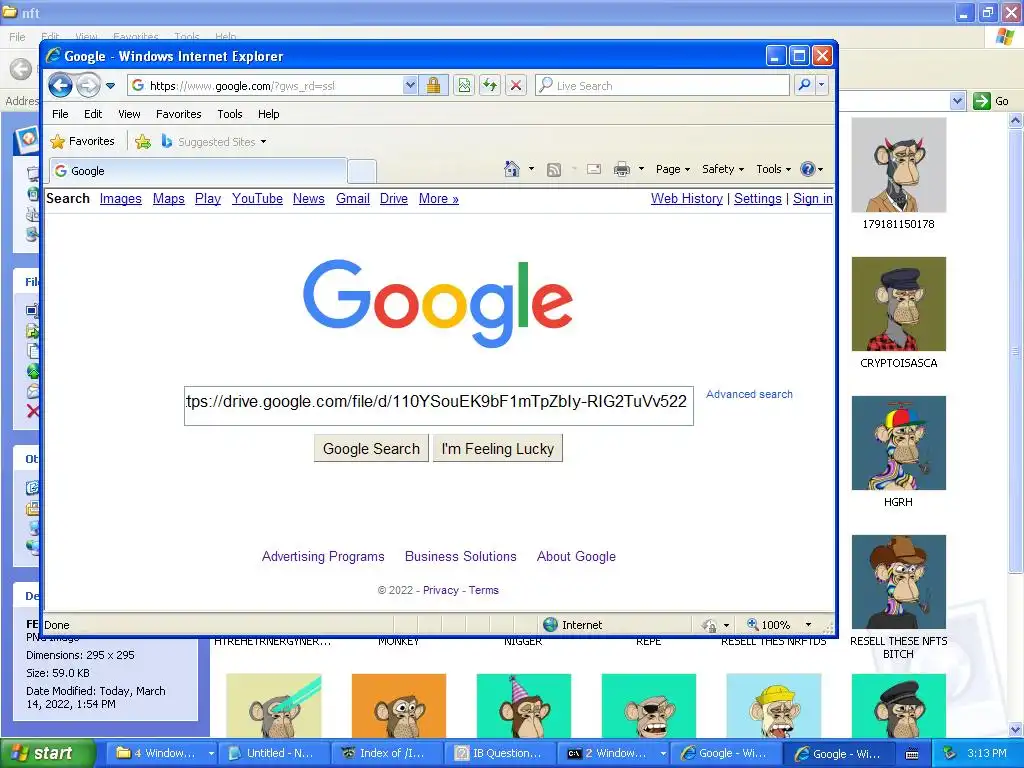1024x768 pixels.
Task: Click I'm Feeling Lucky button
Action: (498, 449)
